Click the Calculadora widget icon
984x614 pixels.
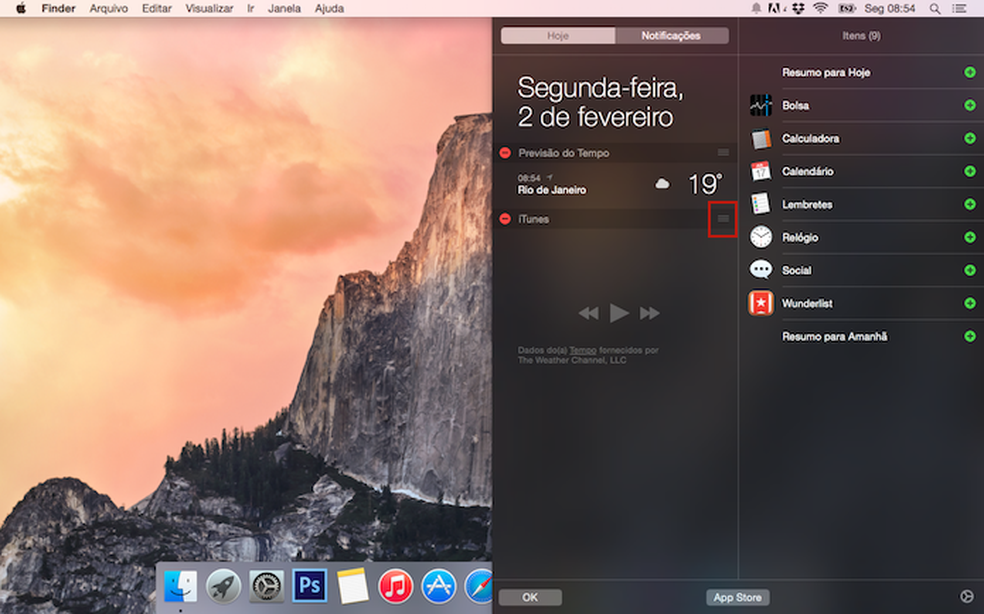(x=760, y=138)
